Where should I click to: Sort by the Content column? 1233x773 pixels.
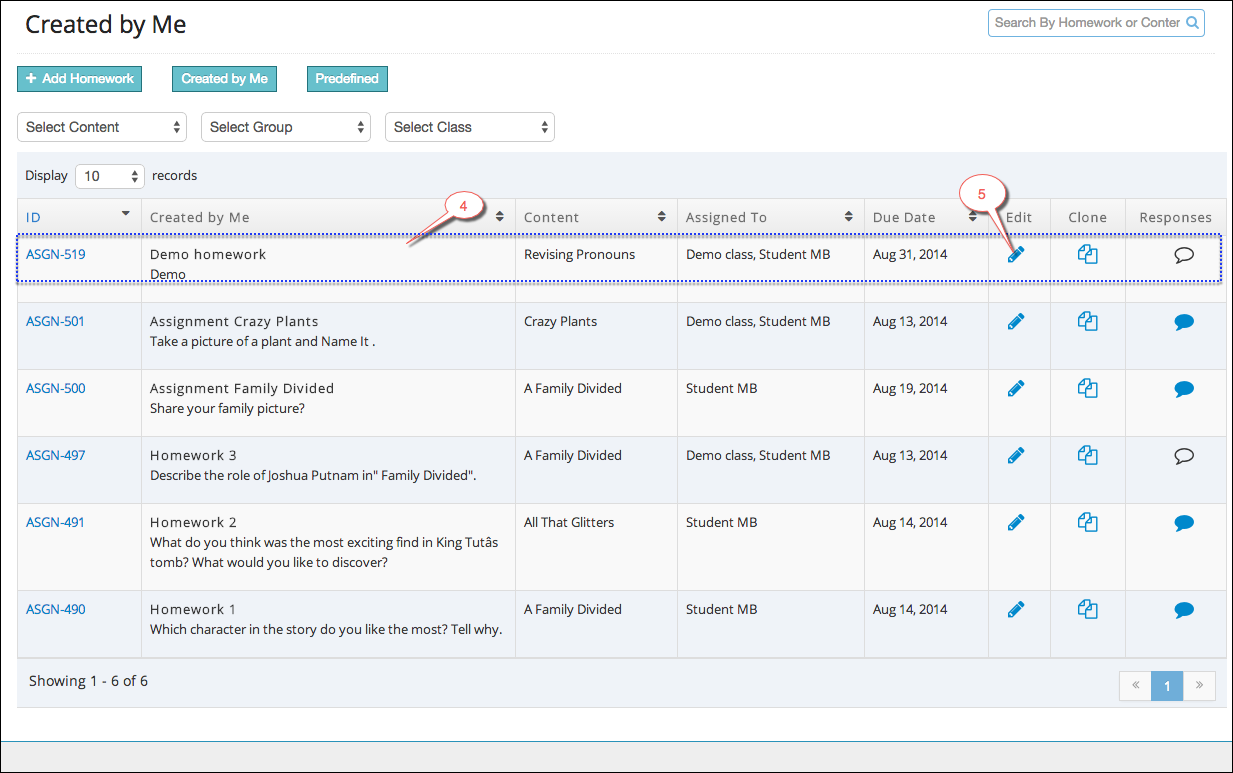click(596, 217)
